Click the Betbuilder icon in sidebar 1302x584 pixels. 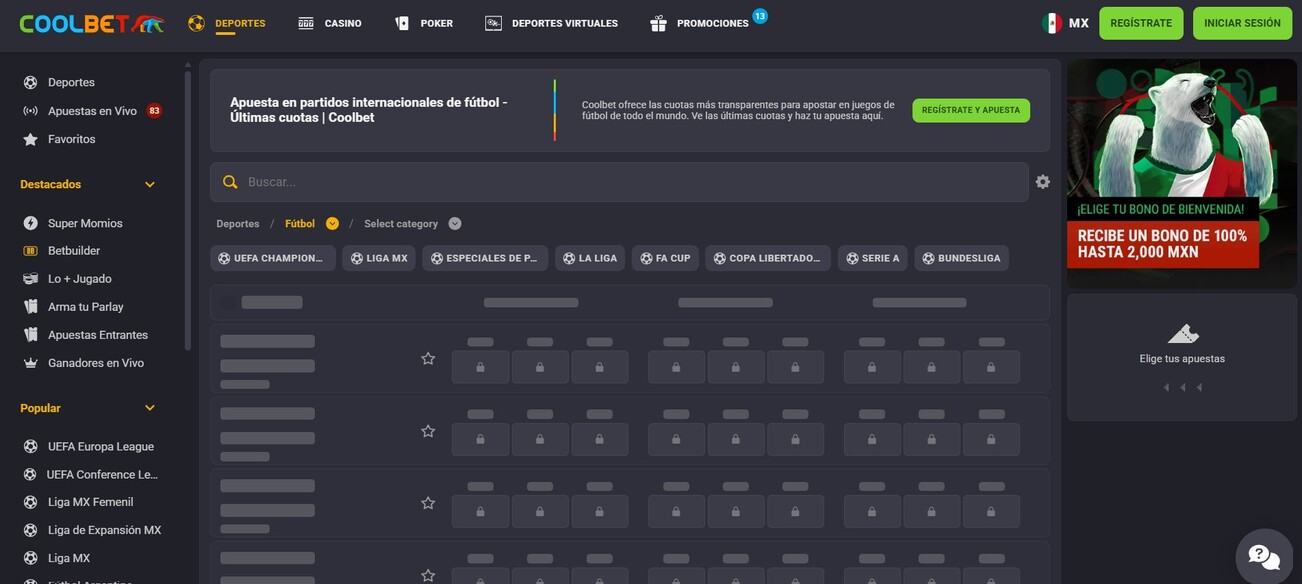click(31, 251)
